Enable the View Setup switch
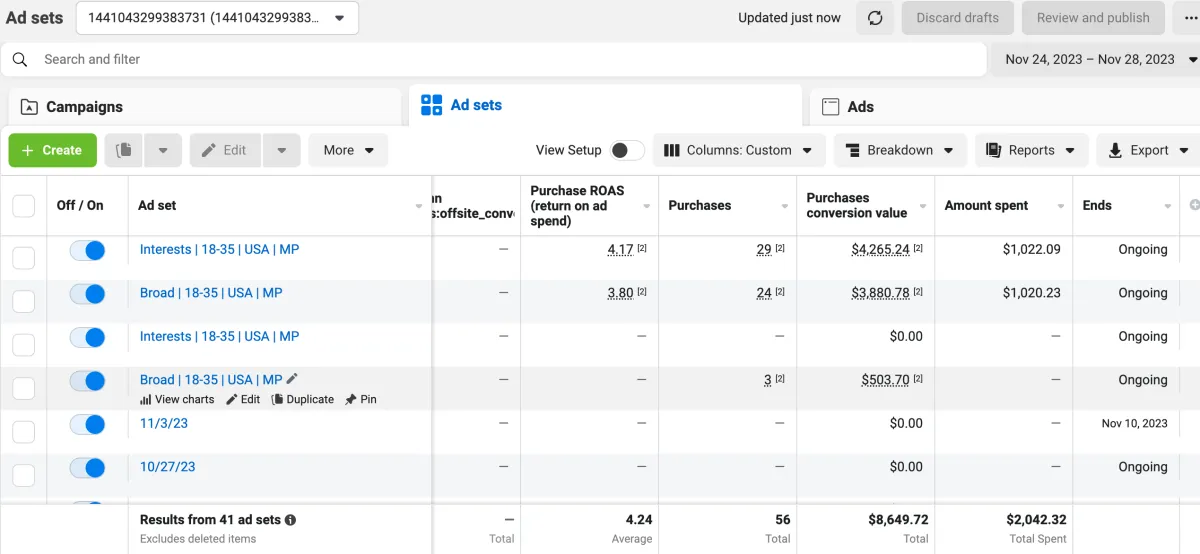The height and width of the screenshot is (554, 1200). point(628,150)
